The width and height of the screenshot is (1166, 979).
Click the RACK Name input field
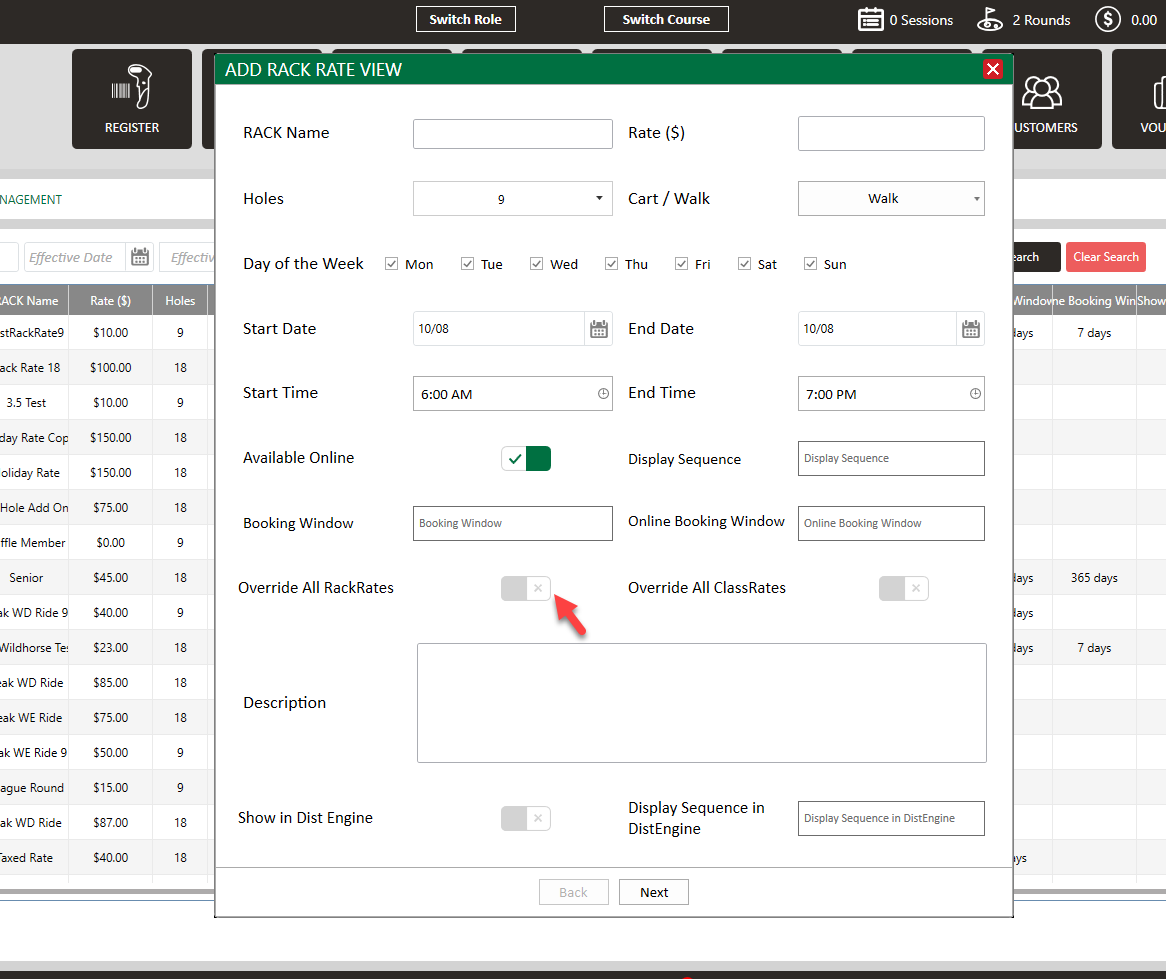[512, 134]
